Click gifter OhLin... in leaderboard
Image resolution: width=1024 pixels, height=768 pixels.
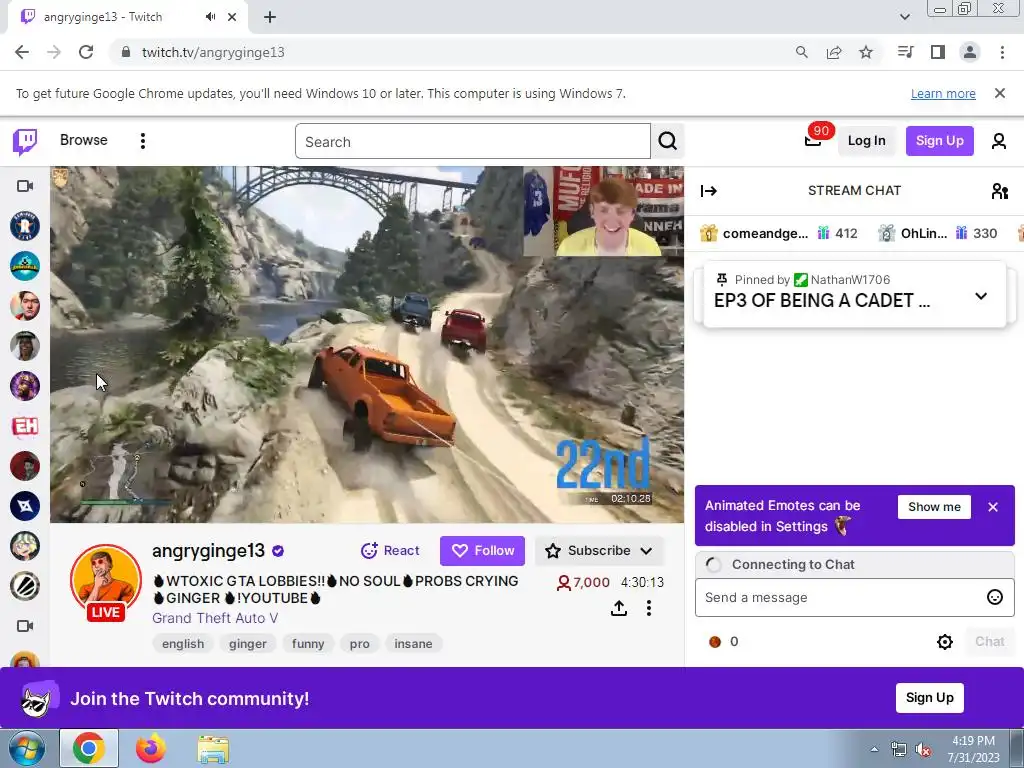(923, 233)
